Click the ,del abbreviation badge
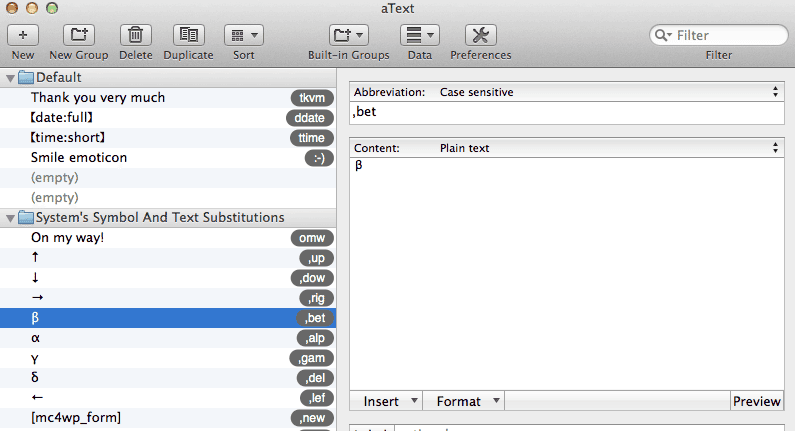 (x=315, y=378)
